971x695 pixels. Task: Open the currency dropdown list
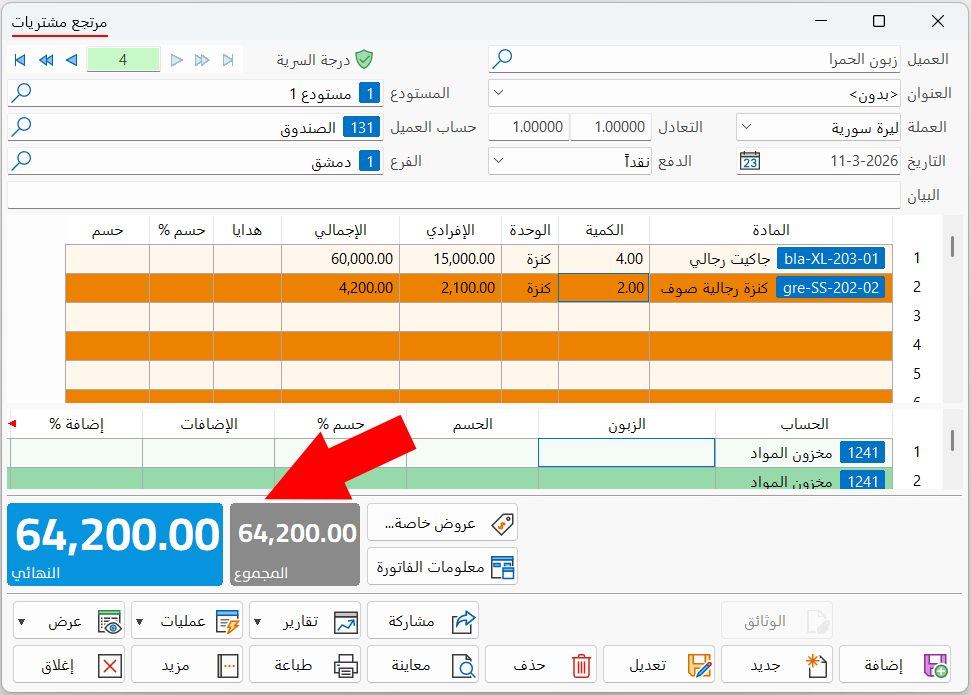click(x=746, y=127)
